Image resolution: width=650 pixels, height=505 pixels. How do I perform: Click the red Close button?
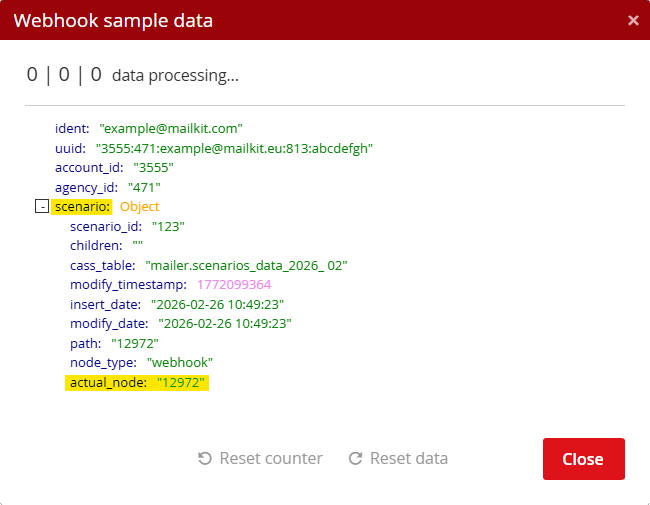[x=584, y=459]
